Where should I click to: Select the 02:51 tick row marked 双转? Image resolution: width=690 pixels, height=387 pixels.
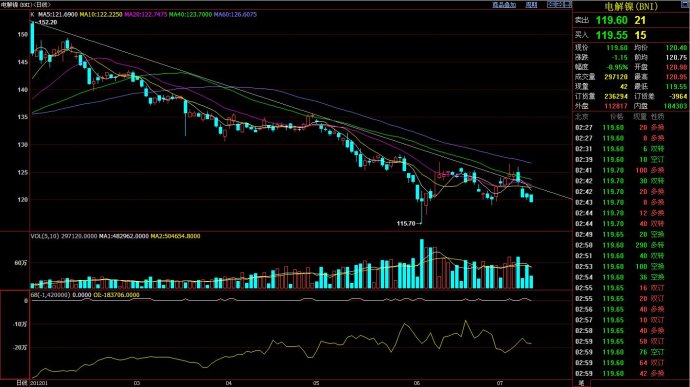[x=631, y=256]
